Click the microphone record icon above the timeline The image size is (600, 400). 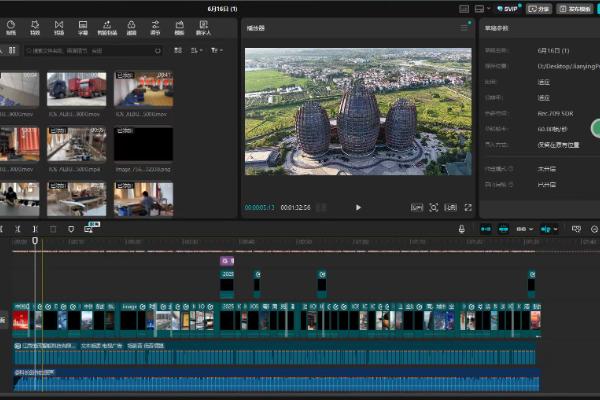[x=461, y=229]
